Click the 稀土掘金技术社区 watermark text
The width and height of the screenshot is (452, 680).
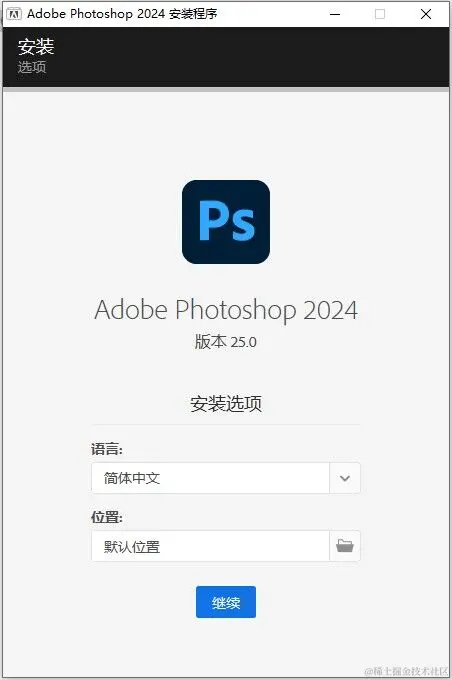[x=406, y=671]
